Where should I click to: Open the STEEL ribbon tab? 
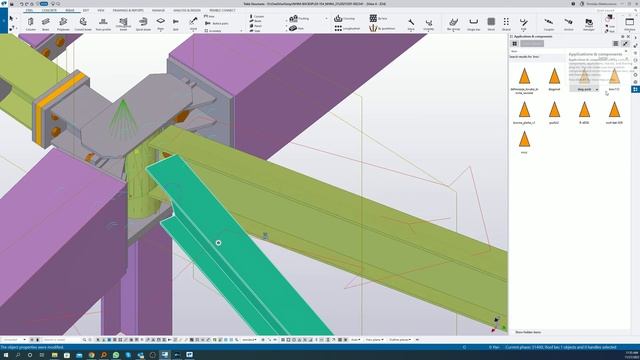point(29,10)
